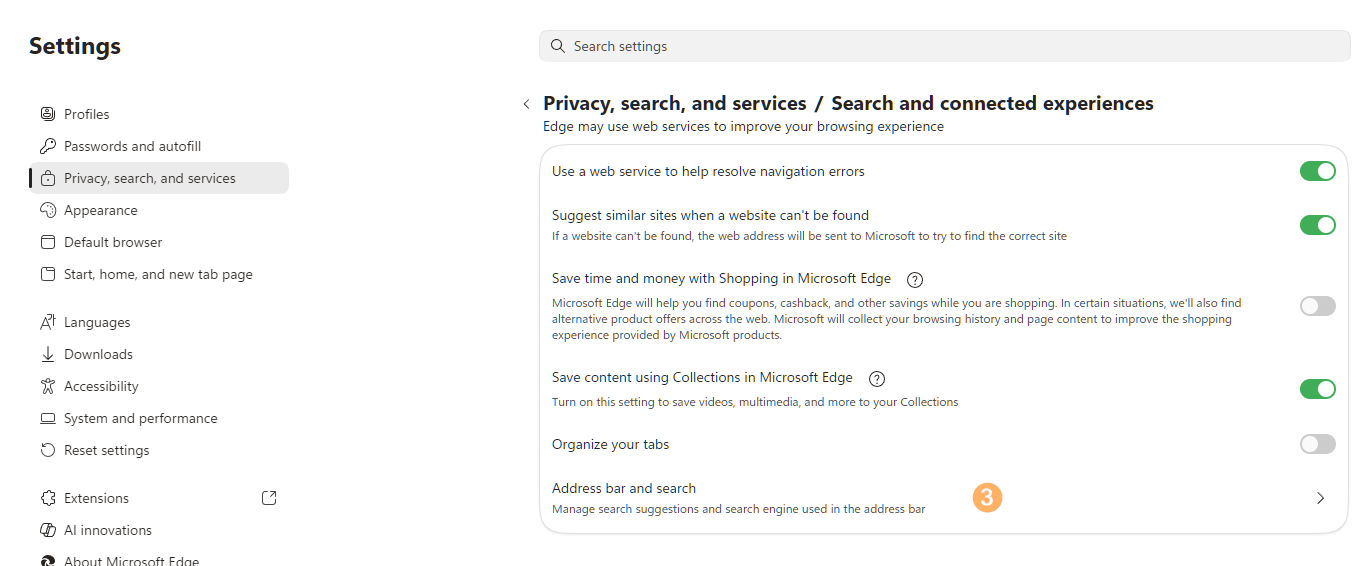Click the lock icon beside Privacy, search, and services
Image resolution: width=1360 pixels, height=566 pixels.
click(x=47, y=178)
